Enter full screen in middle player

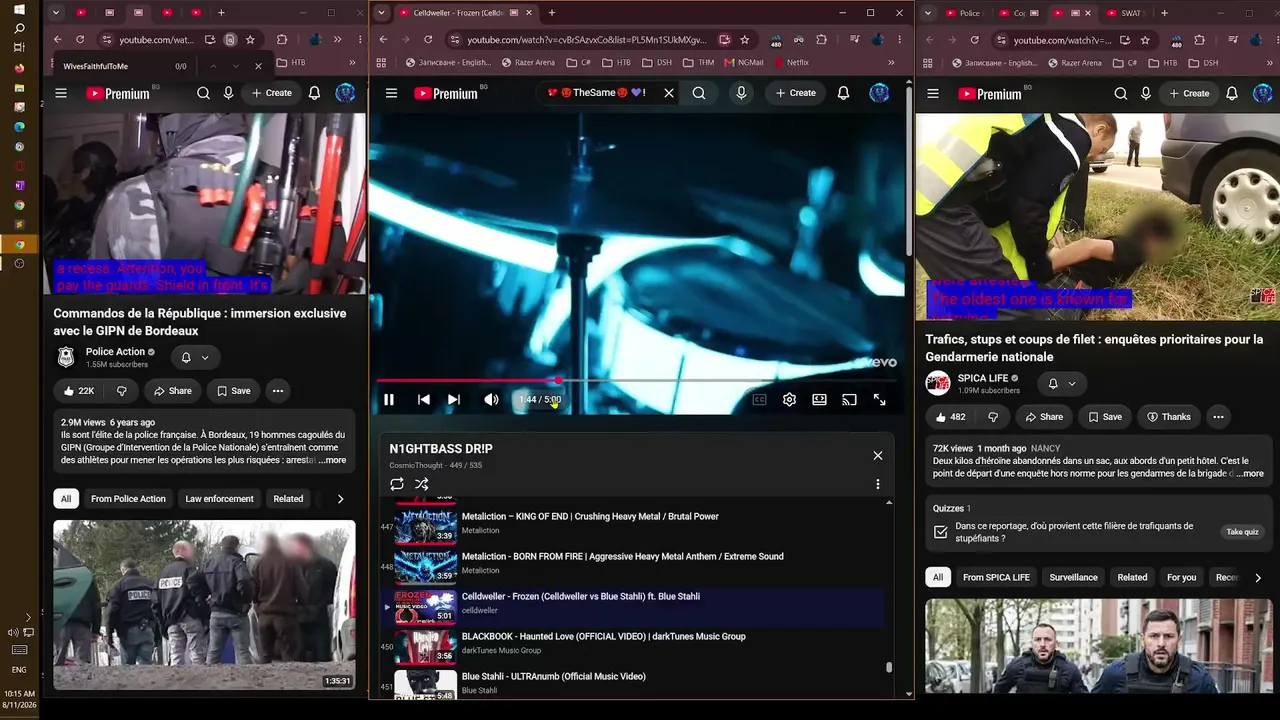coord(879,400)
